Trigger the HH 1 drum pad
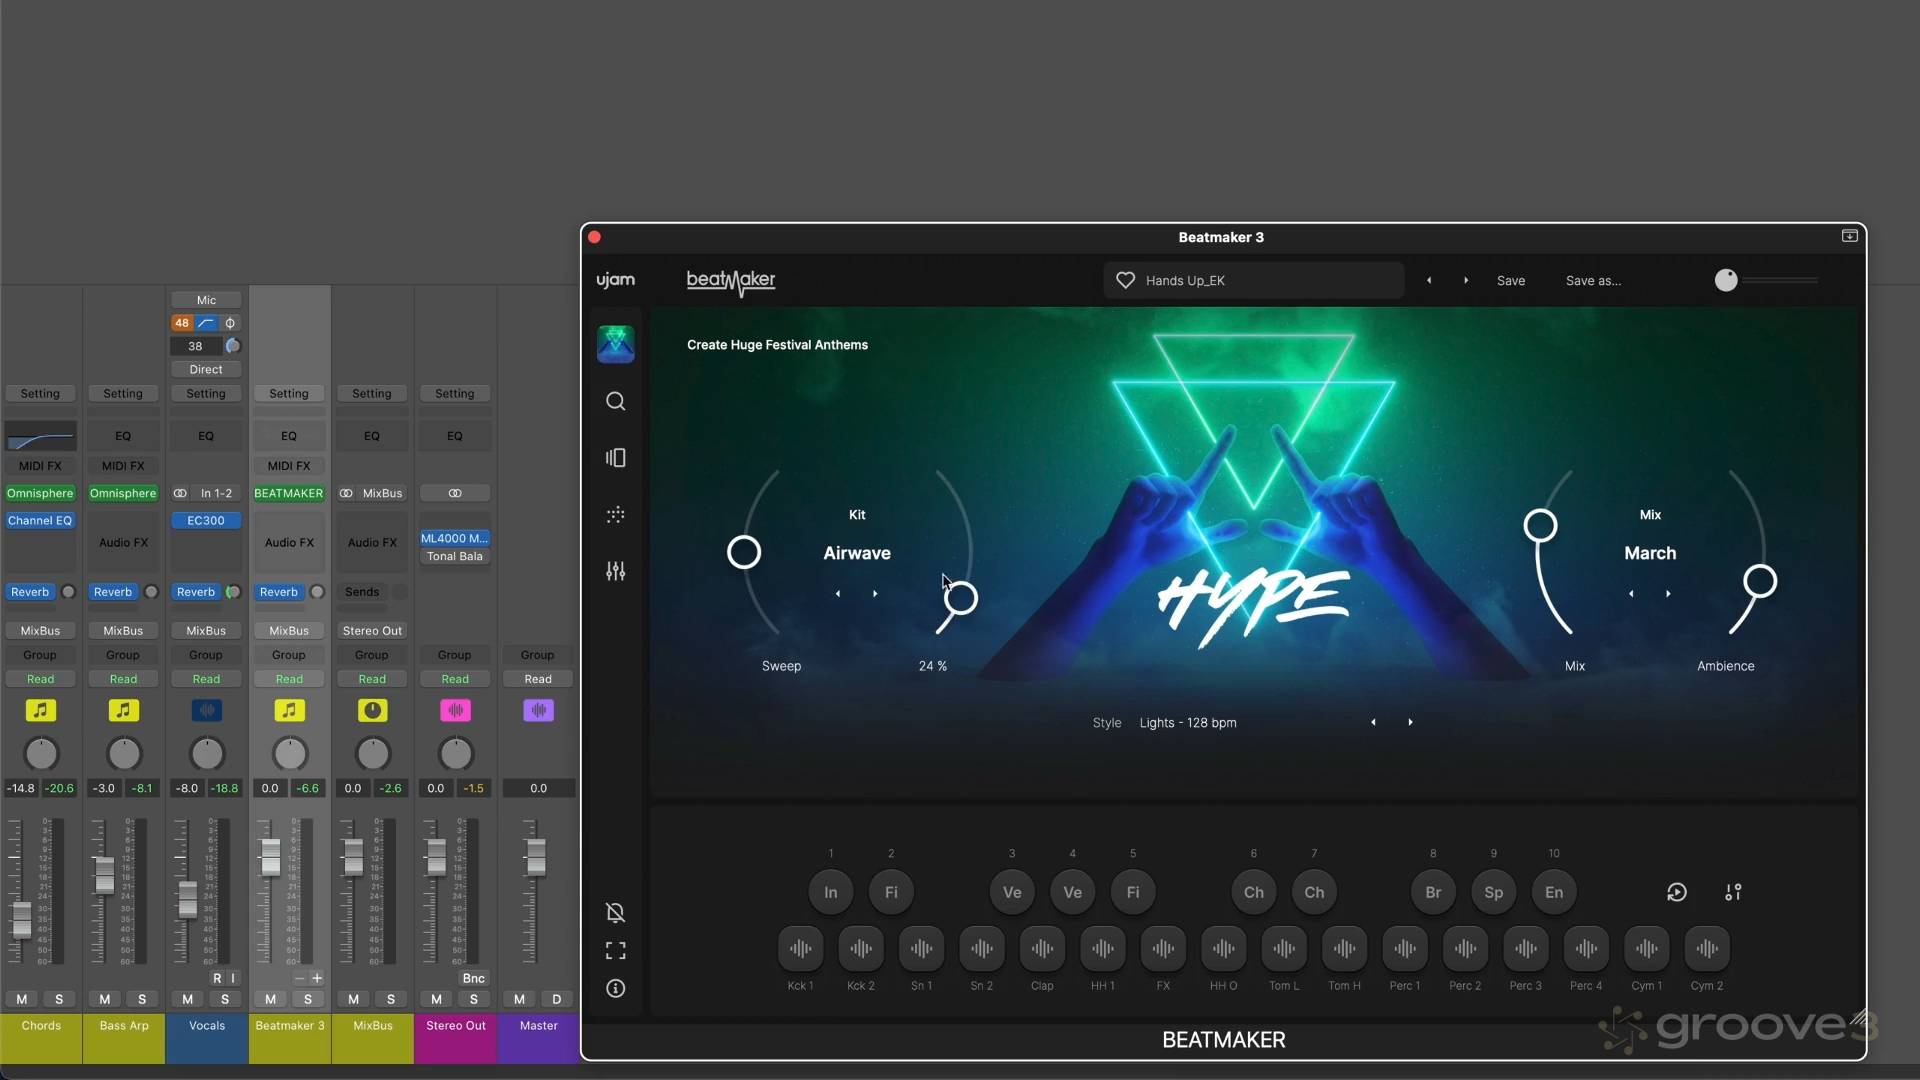This screenshot has height=1080, width=1920. [1103, 948]
